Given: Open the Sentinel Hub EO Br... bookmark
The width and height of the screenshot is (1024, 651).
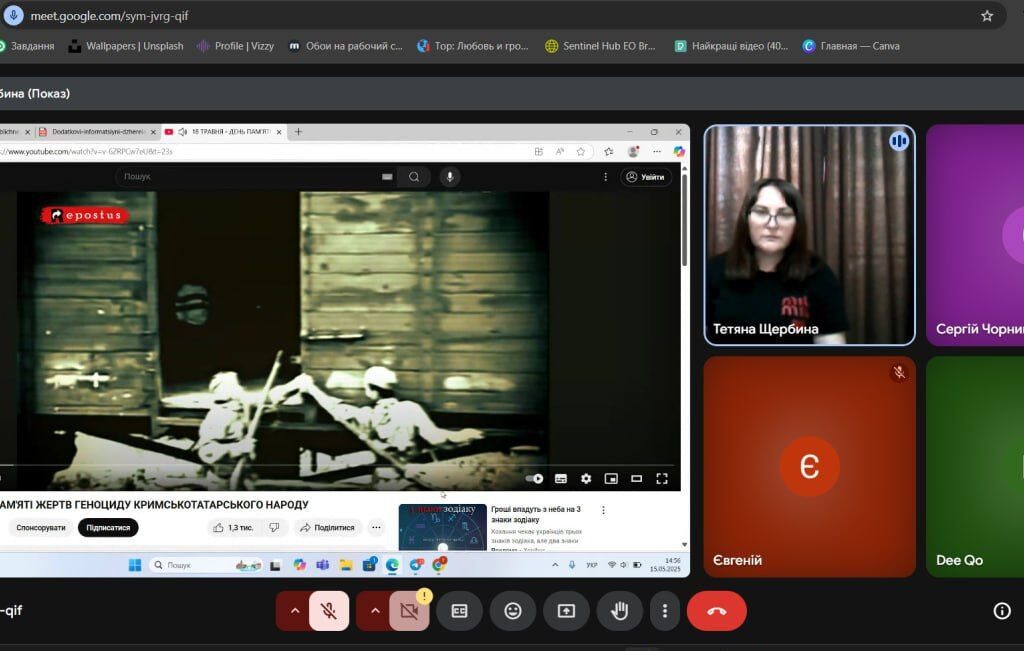Looking at the screenshot, I should (600, 46).
